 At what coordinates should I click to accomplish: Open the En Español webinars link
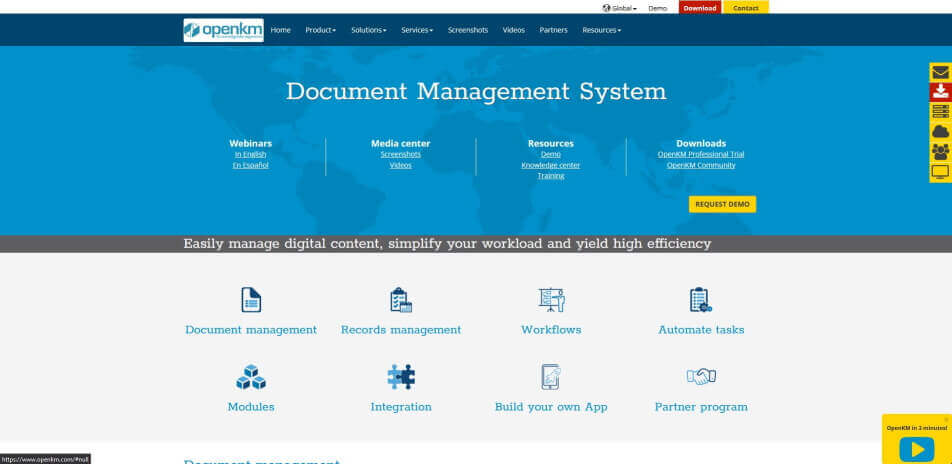[x=251, y=165]
